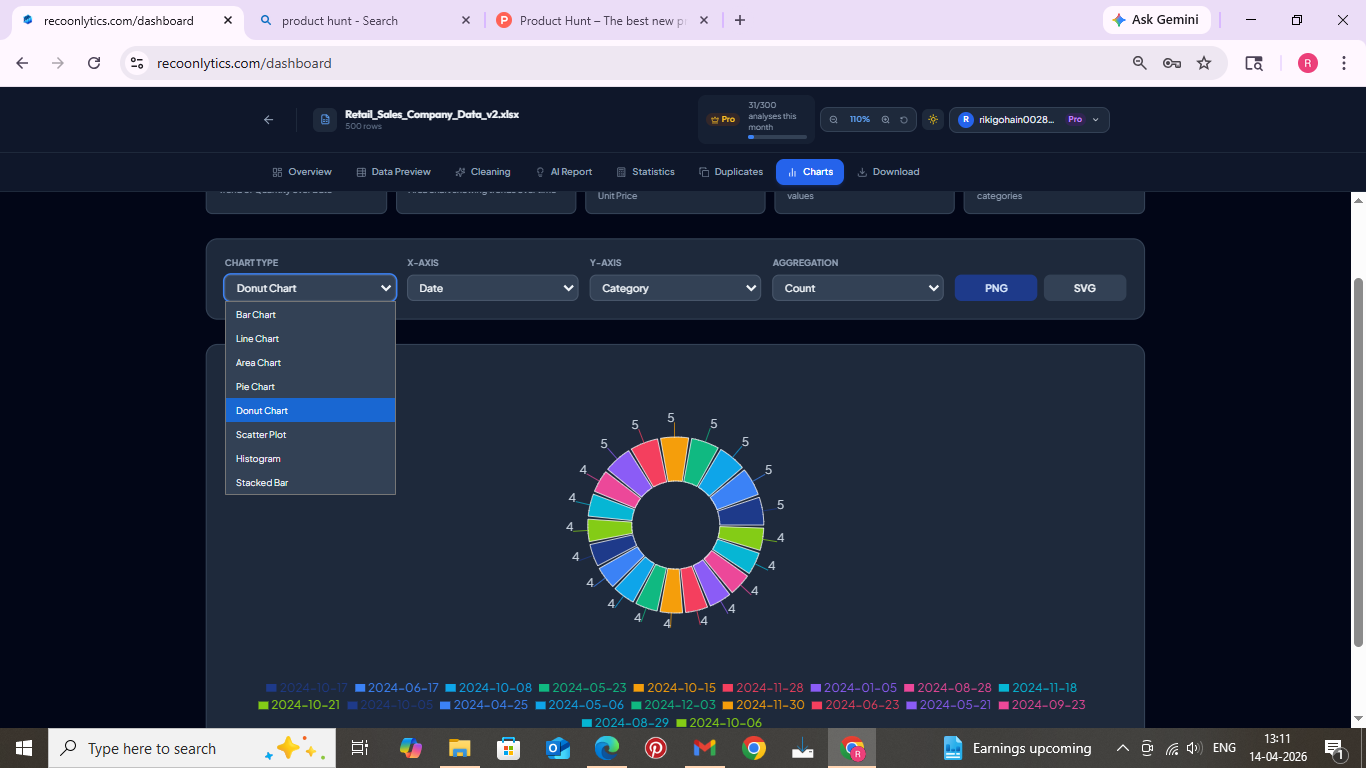The height and width of the screenshot is (768, 1366).
Task: Open the Data Preview tab
Action: coord(393,172)
